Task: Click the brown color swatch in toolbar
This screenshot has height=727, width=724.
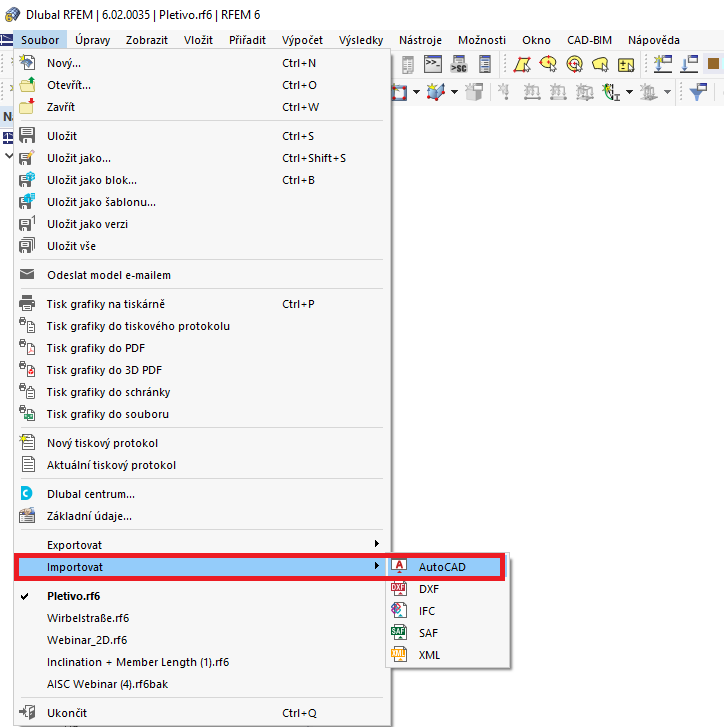Action: (713, 64)
